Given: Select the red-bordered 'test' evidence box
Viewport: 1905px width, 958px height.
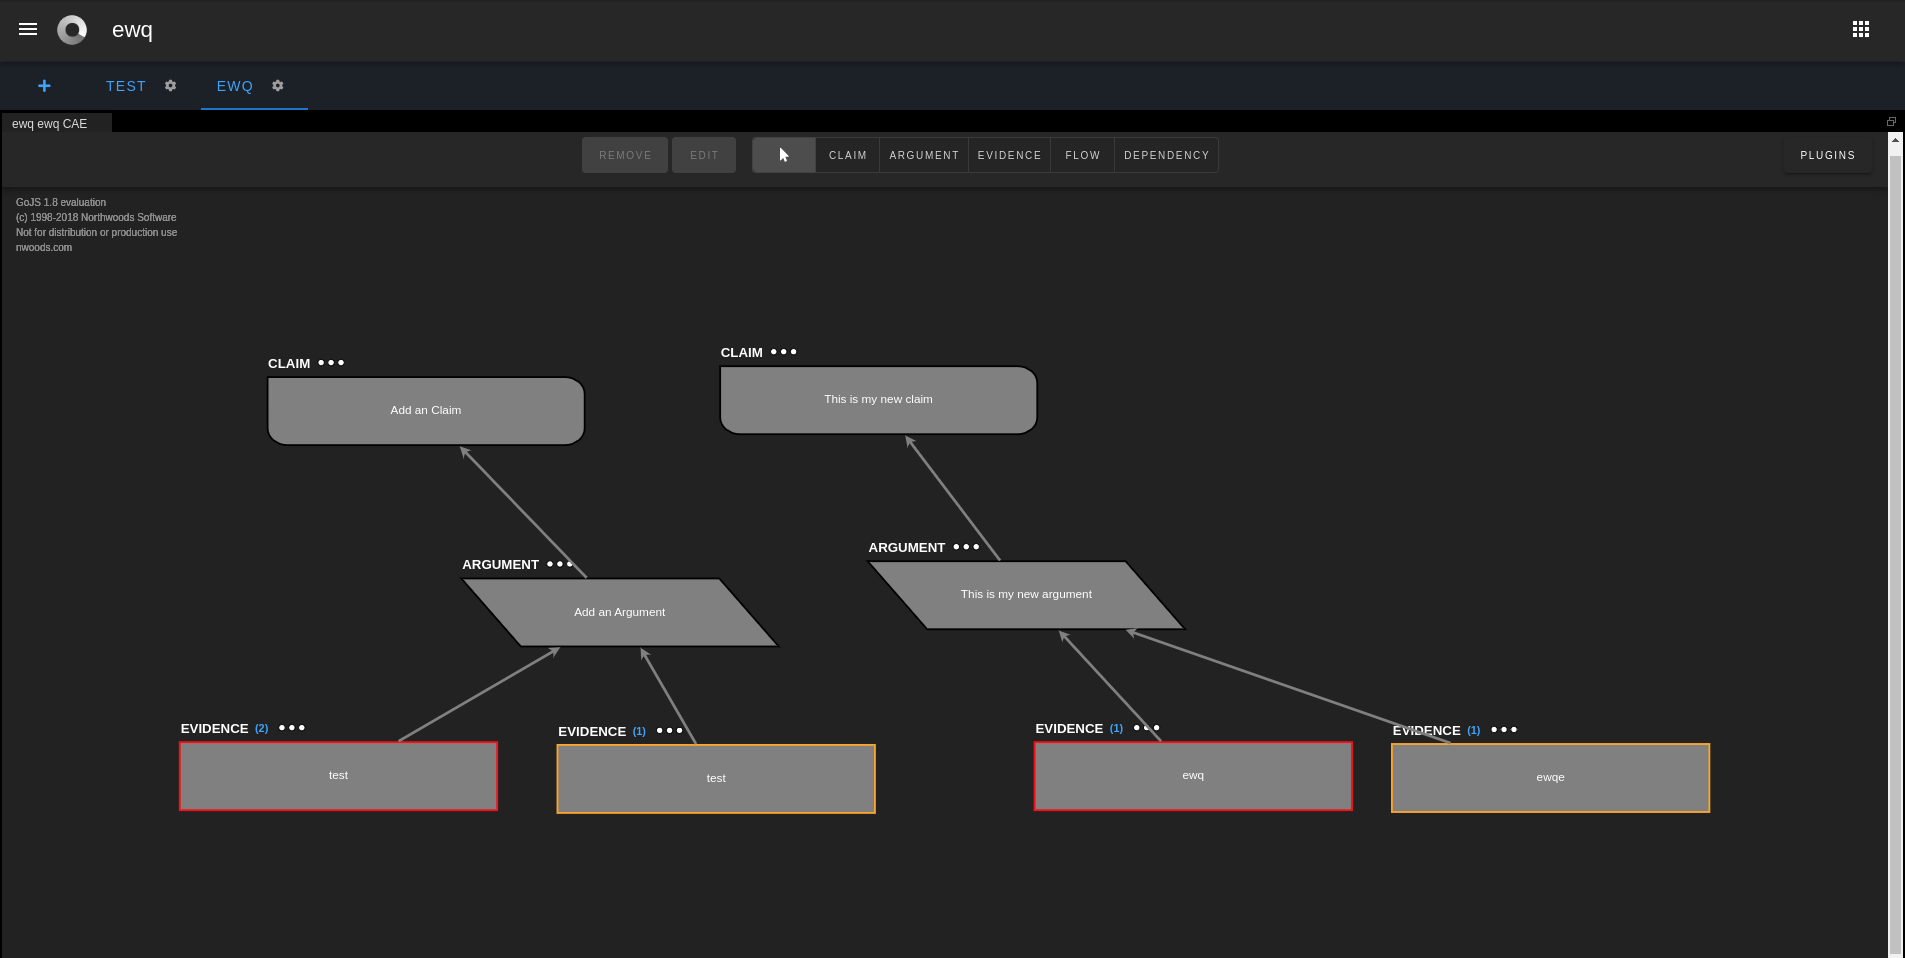Looking at the screenshot, I should (x=339, y=776).
